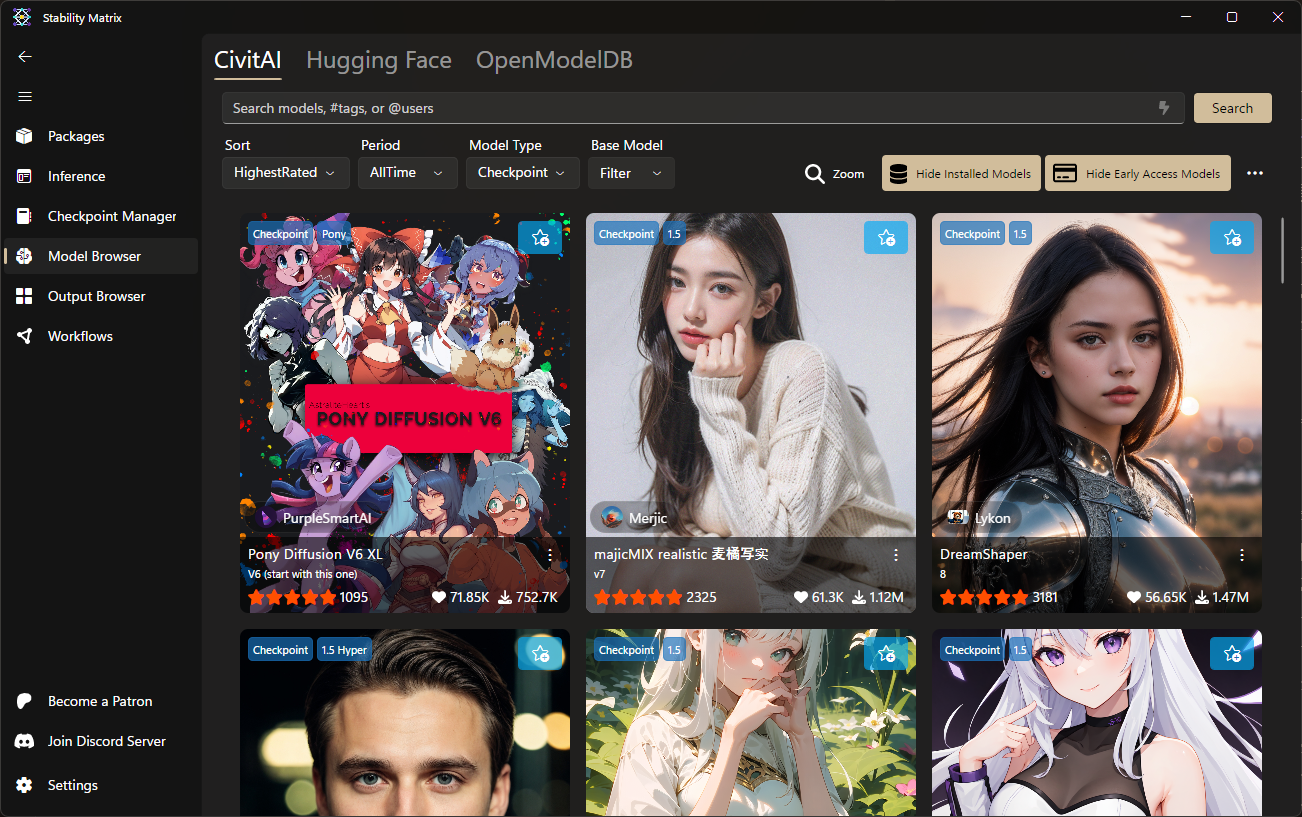Screen dimensions: 1302x817
Task: Open Settings in the sidebar
Action: click(100, 785)
